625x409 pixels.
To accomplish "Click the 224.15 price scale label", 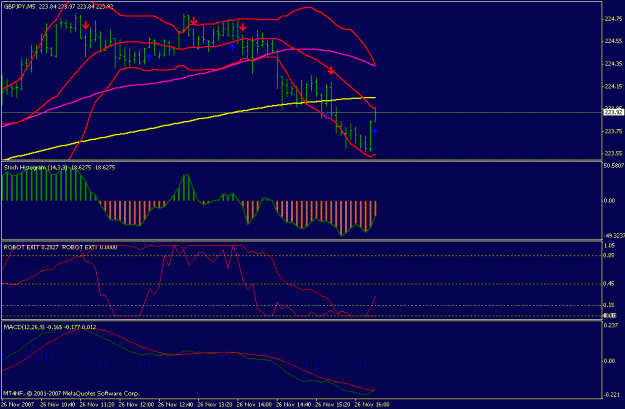I will pyautogui.click(x=613, y=86).
